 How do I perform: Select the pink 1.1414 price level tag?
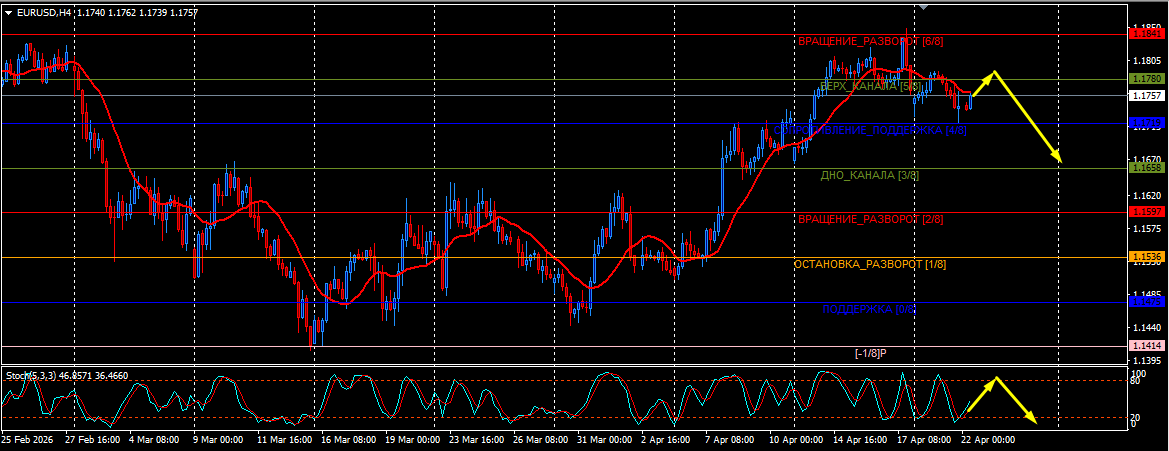tap(1145, 346)
